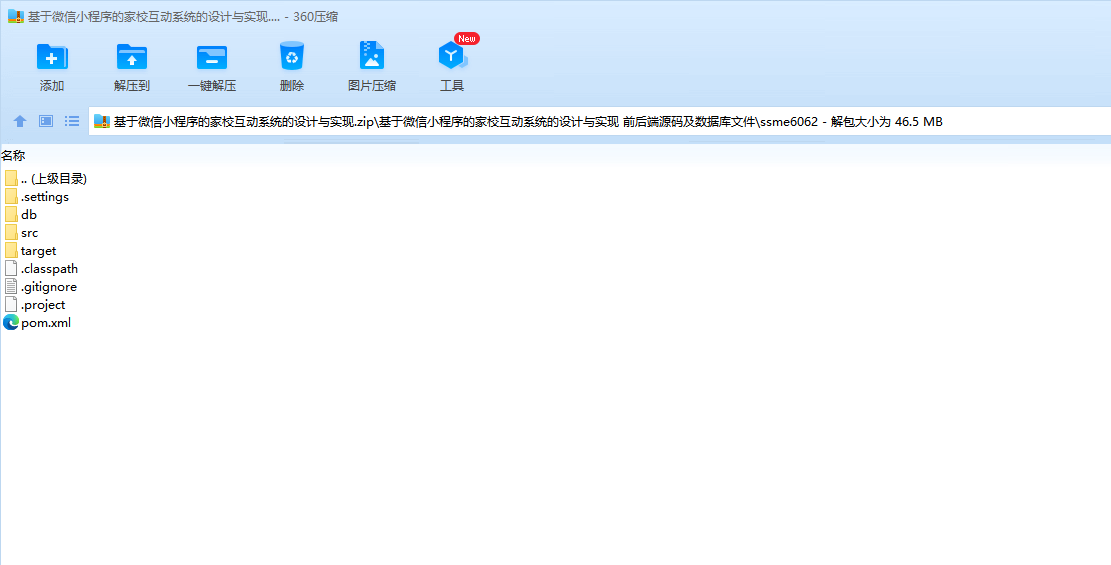Screen dimensions: 1111x565
Task: Select the src folder icon
Action: tap(11, 233)
